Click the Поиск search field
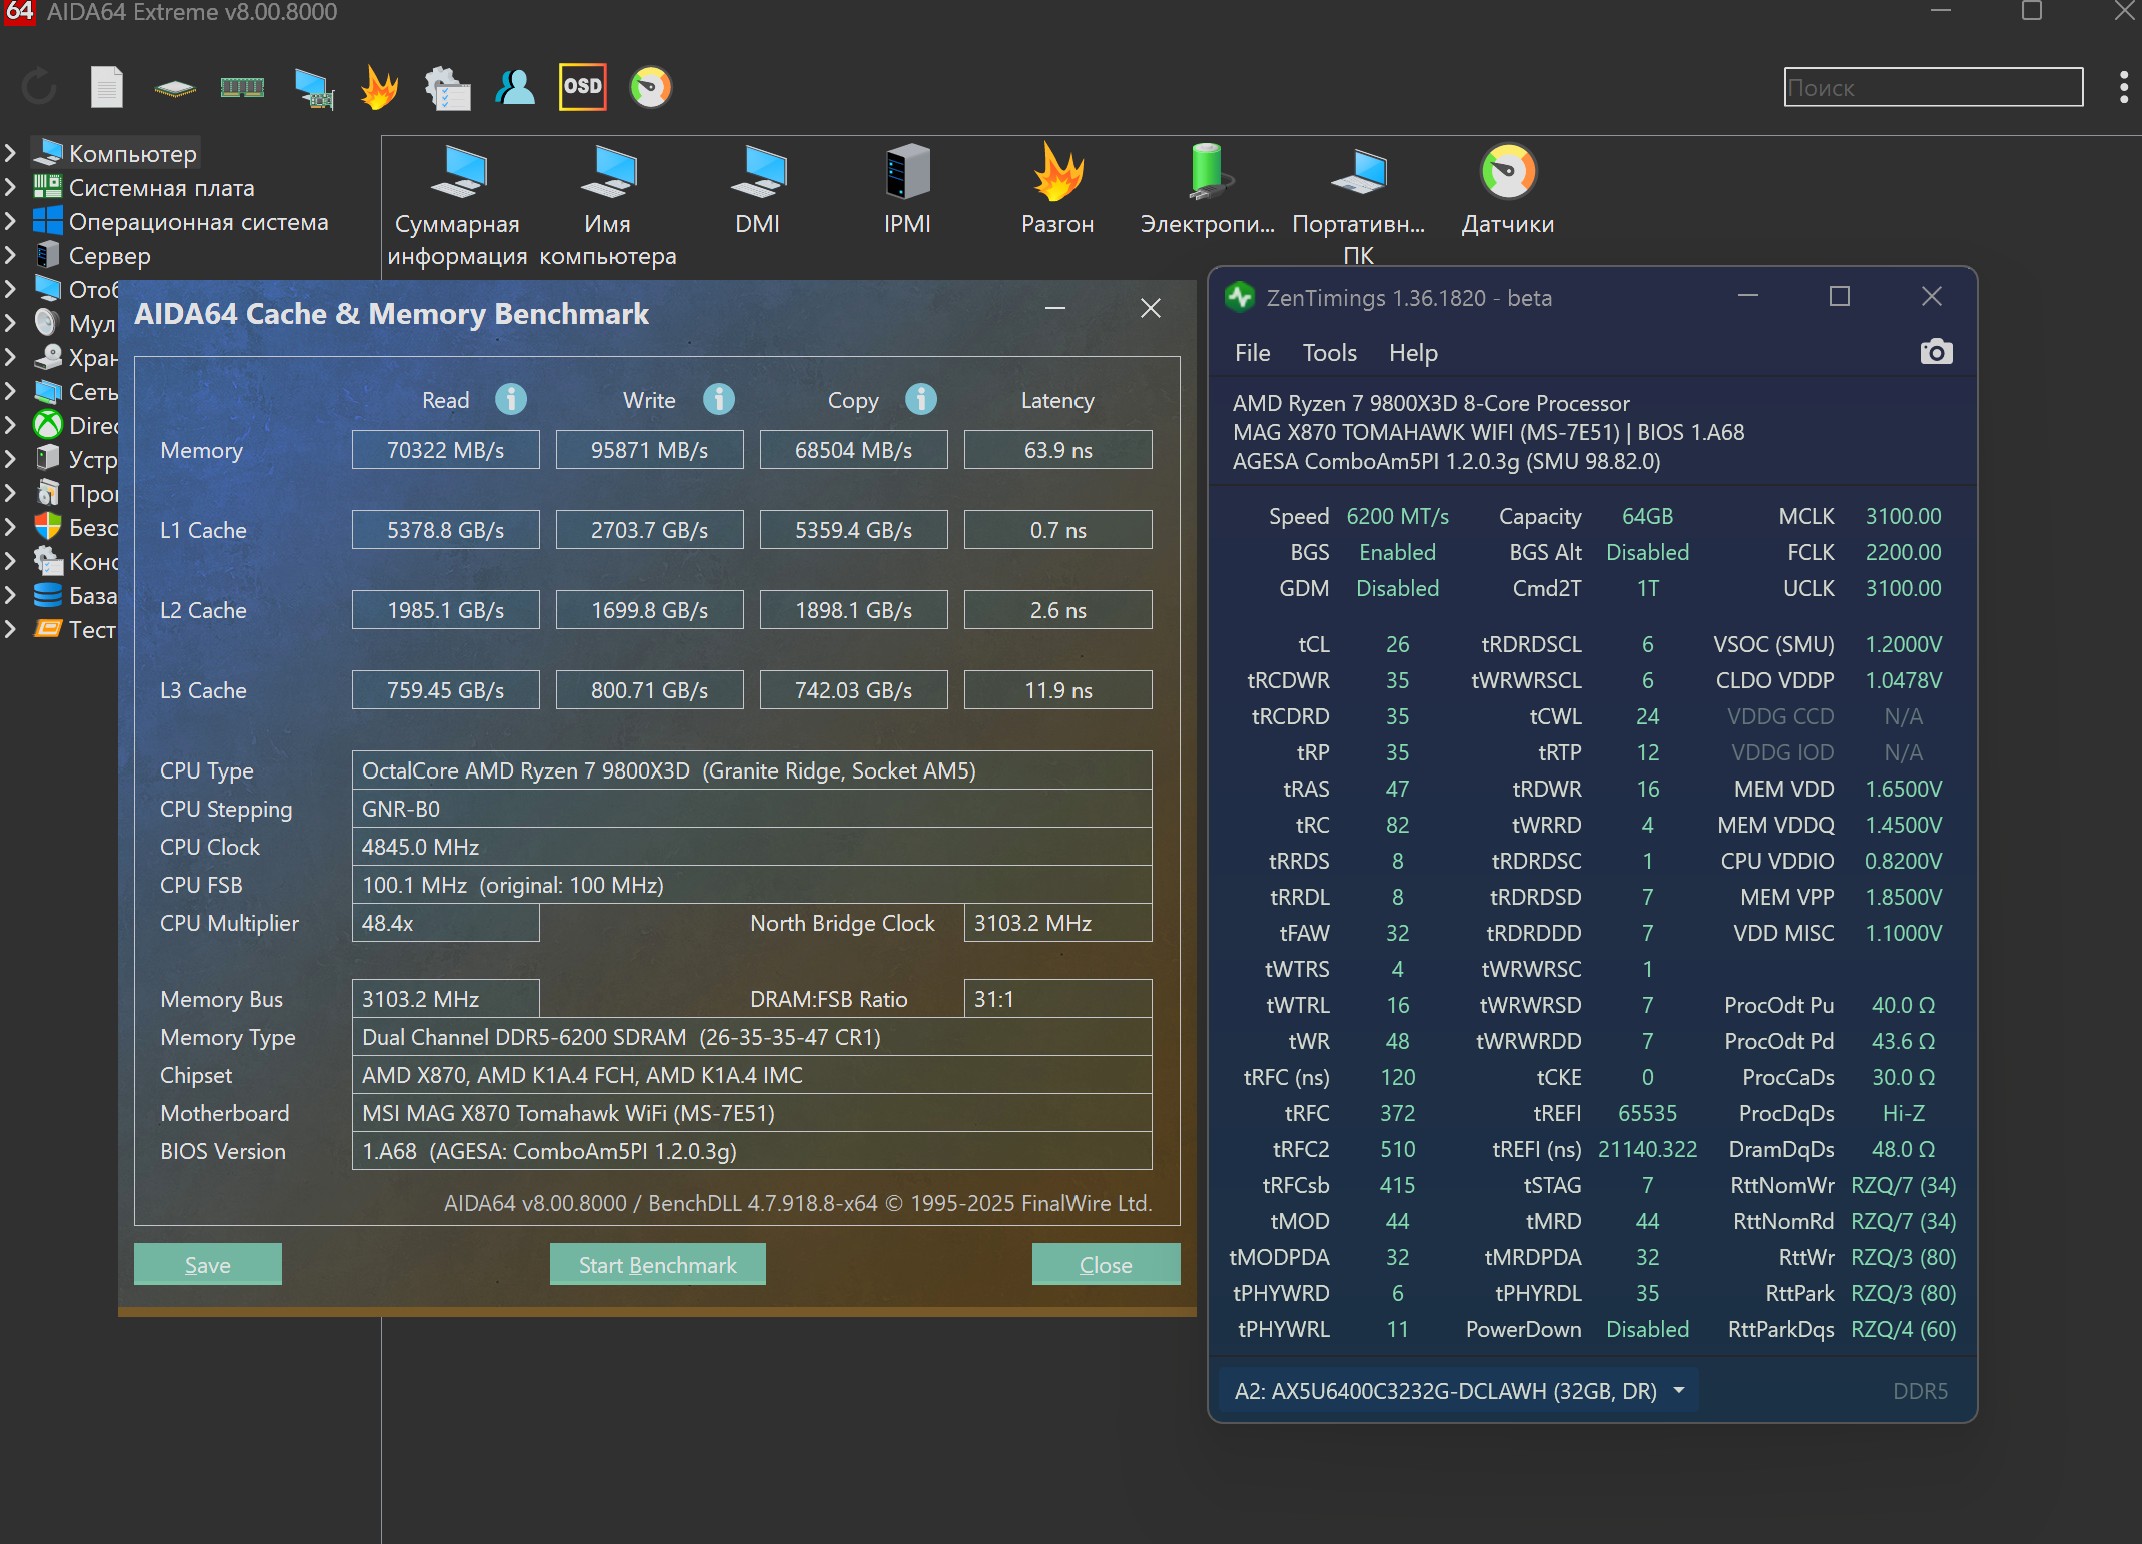 pos(1932,87)
